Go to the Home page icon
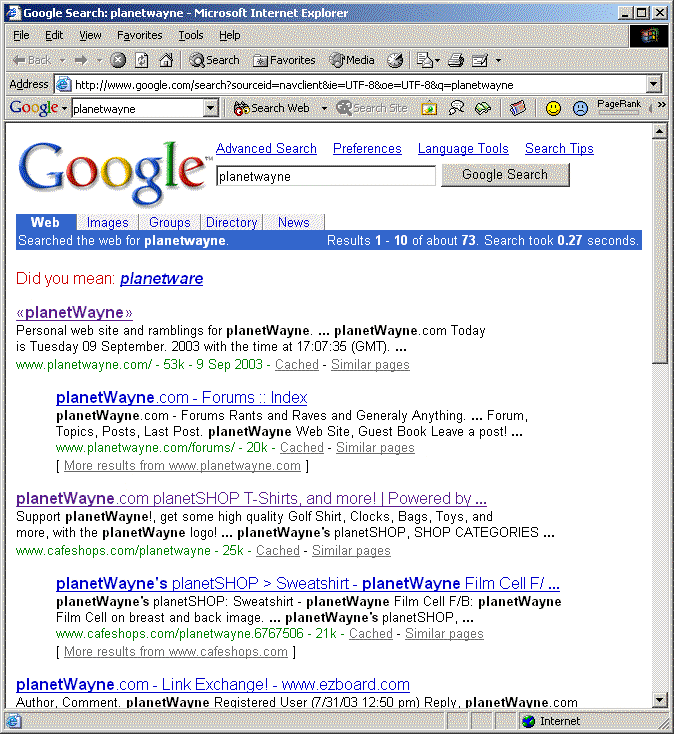The width and height of the screenshot is (674, 734). point(166,60)
